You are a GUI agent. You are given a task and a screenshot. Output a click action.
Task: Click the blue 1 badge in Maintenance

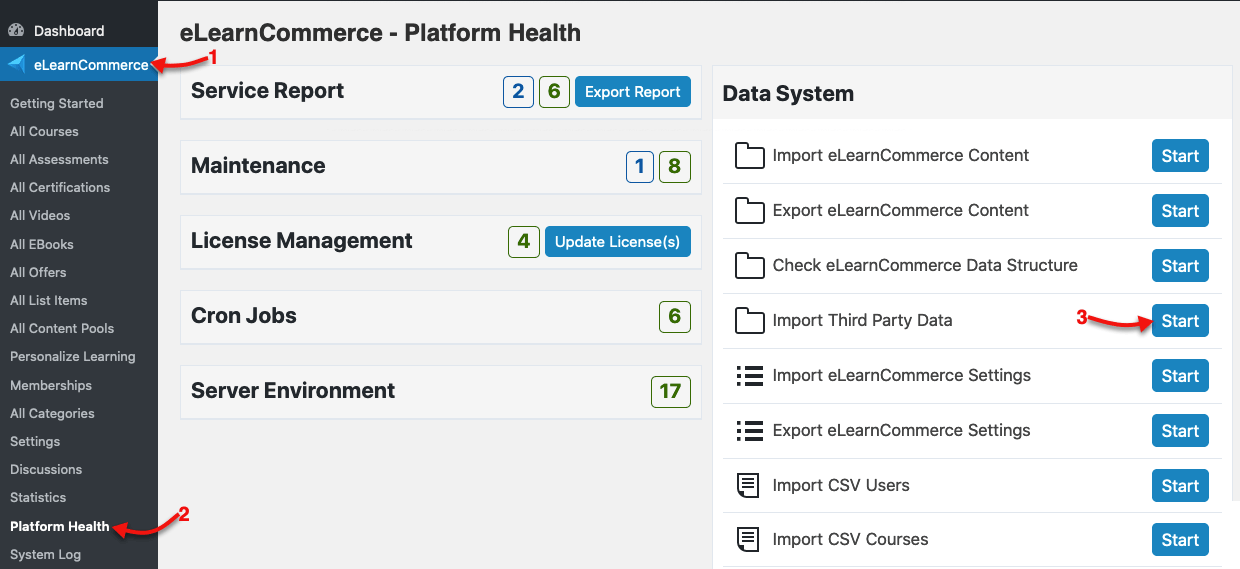tap(640, 167)
